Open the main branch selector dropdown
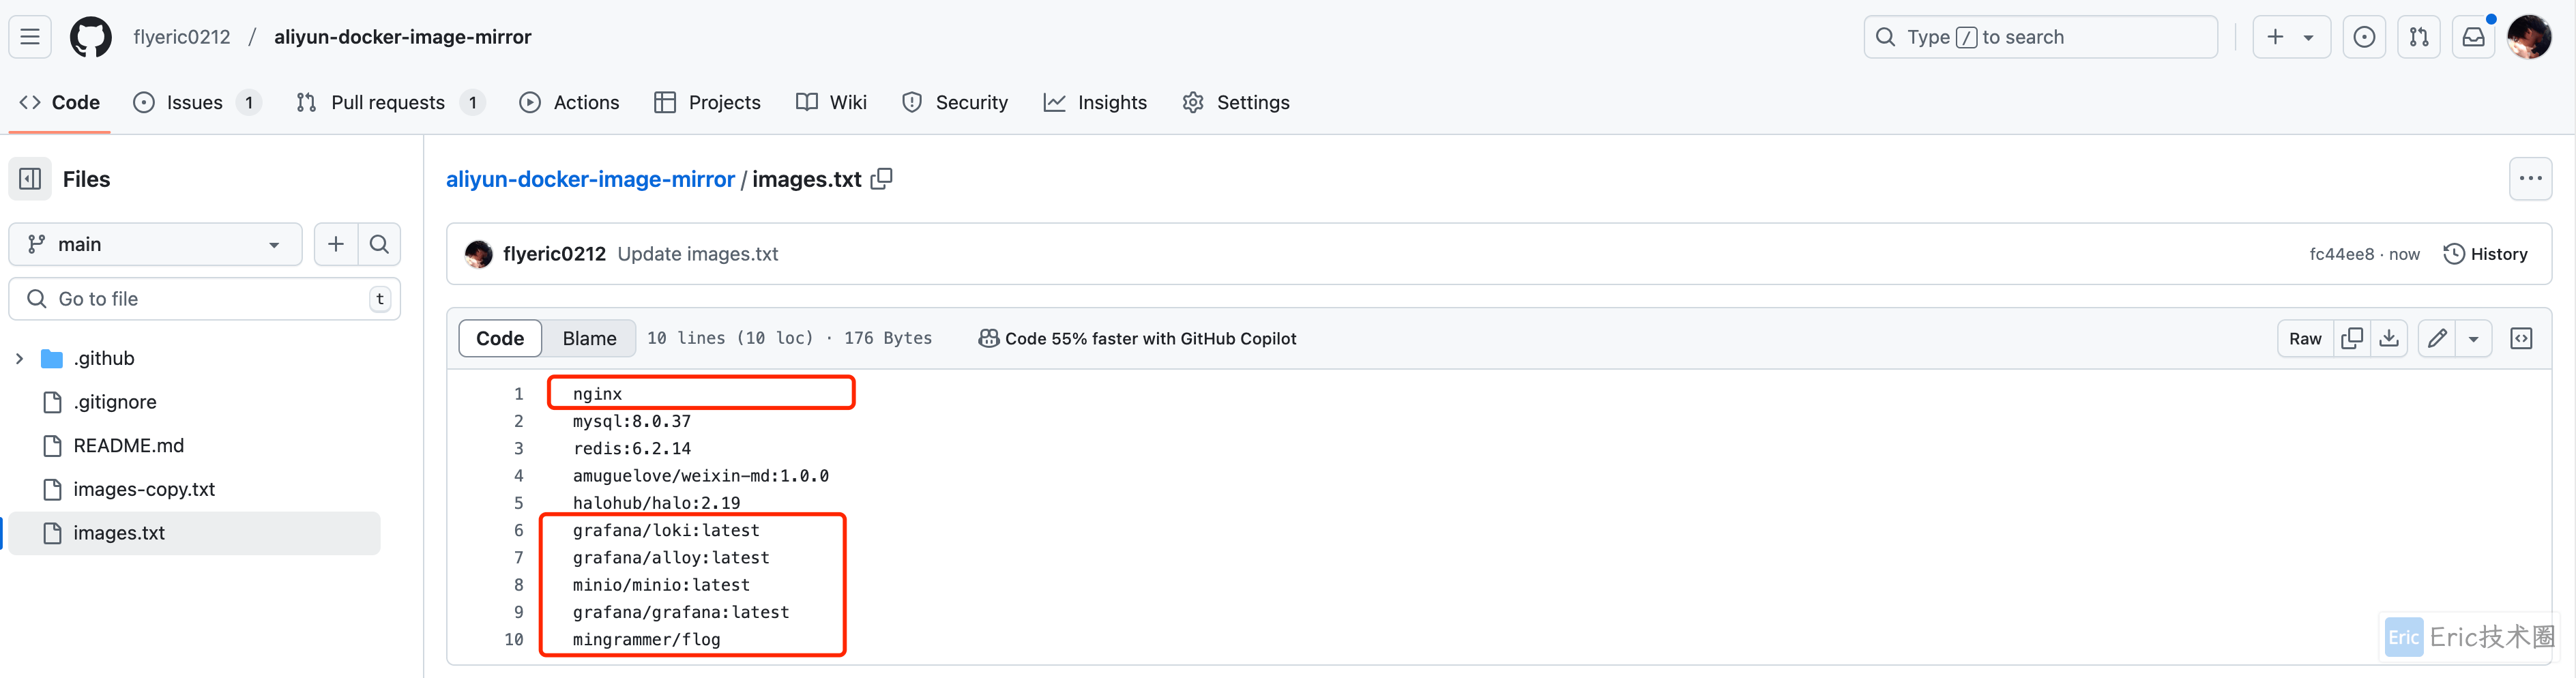The width and height of the screenshot is (2576, 678). click(155, 244)
